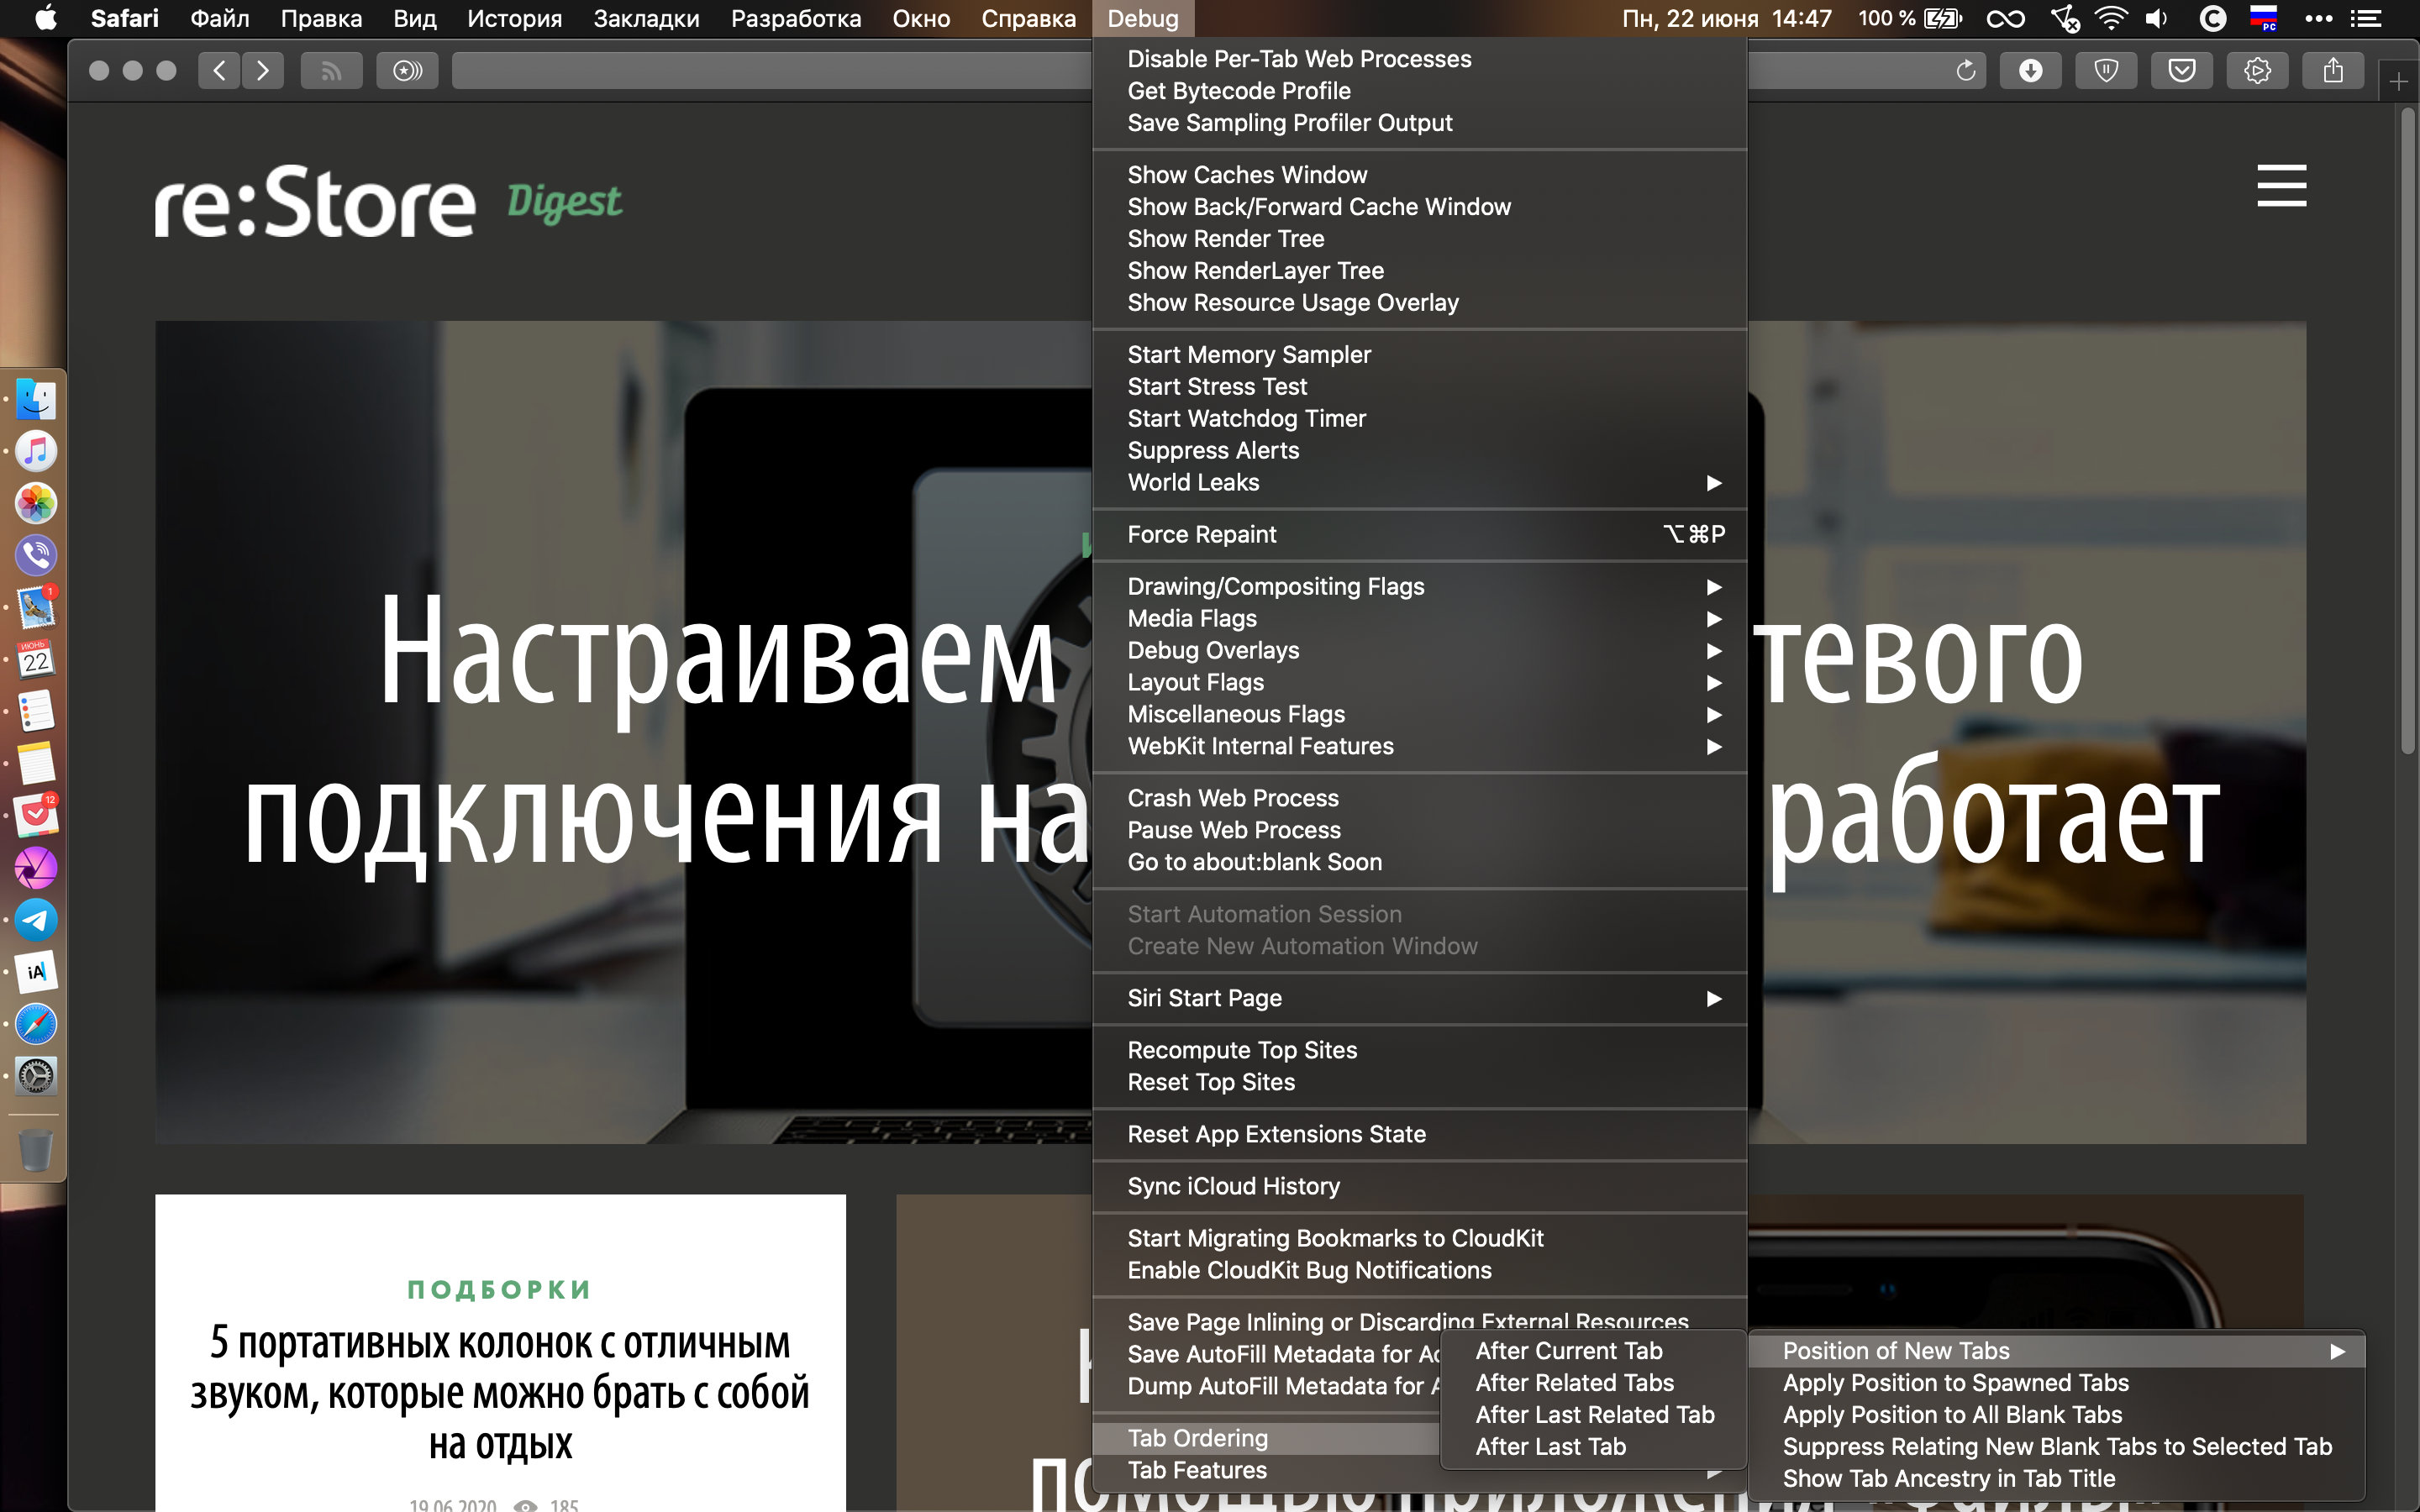Image resolution: width=2420 pixels, height=1512 pixels.
Task: Toggle Disable Per-Tab Web Processes
Action: 1420,59
